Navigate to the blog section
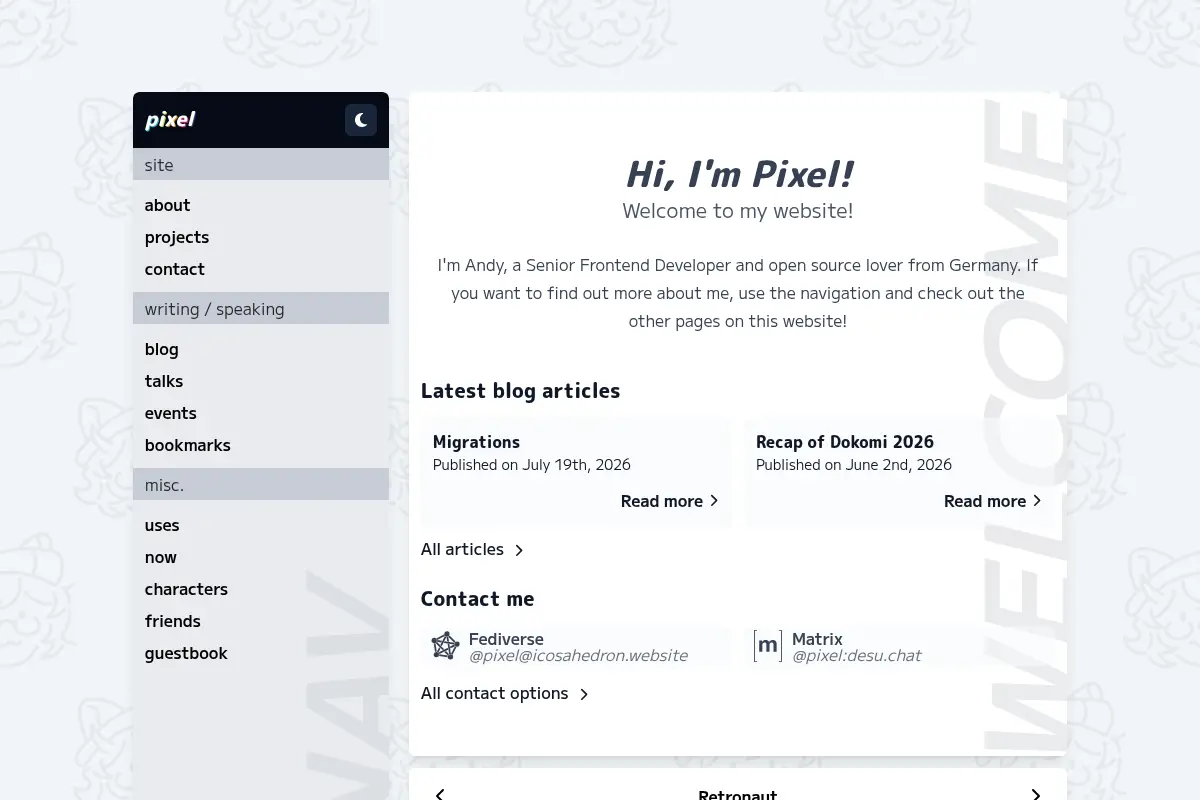Screen dimensions: 1200x800 (x=161, y=349)
